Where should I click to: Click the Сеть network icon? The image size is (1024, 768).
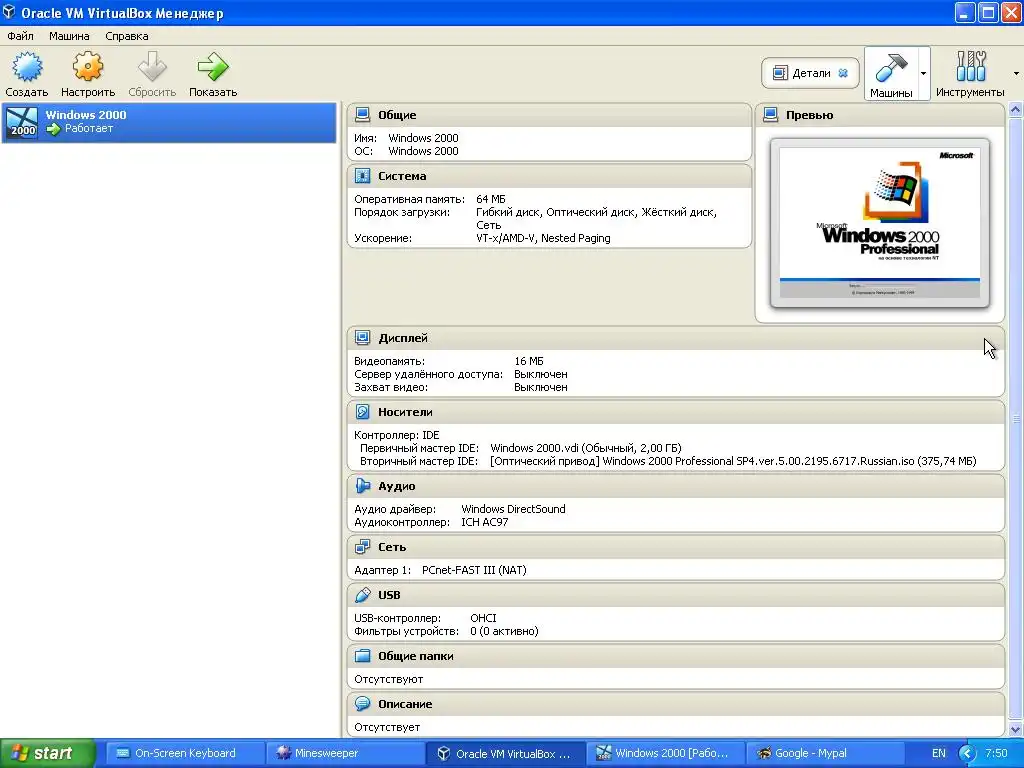[x=362, y=547]
